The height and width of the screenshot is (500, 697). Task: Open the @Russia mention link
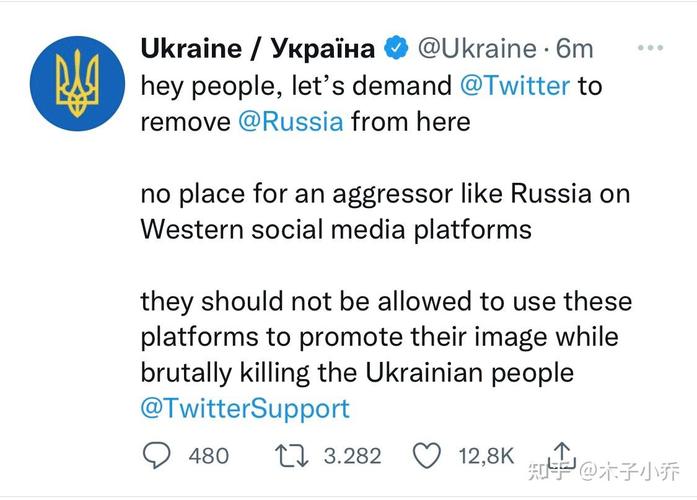[289, 122]
